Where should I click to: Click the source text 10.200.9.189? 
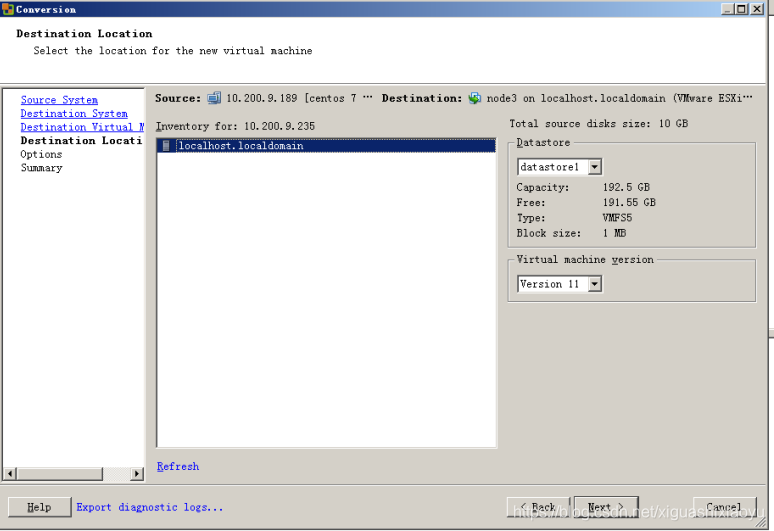pos(262,98)
